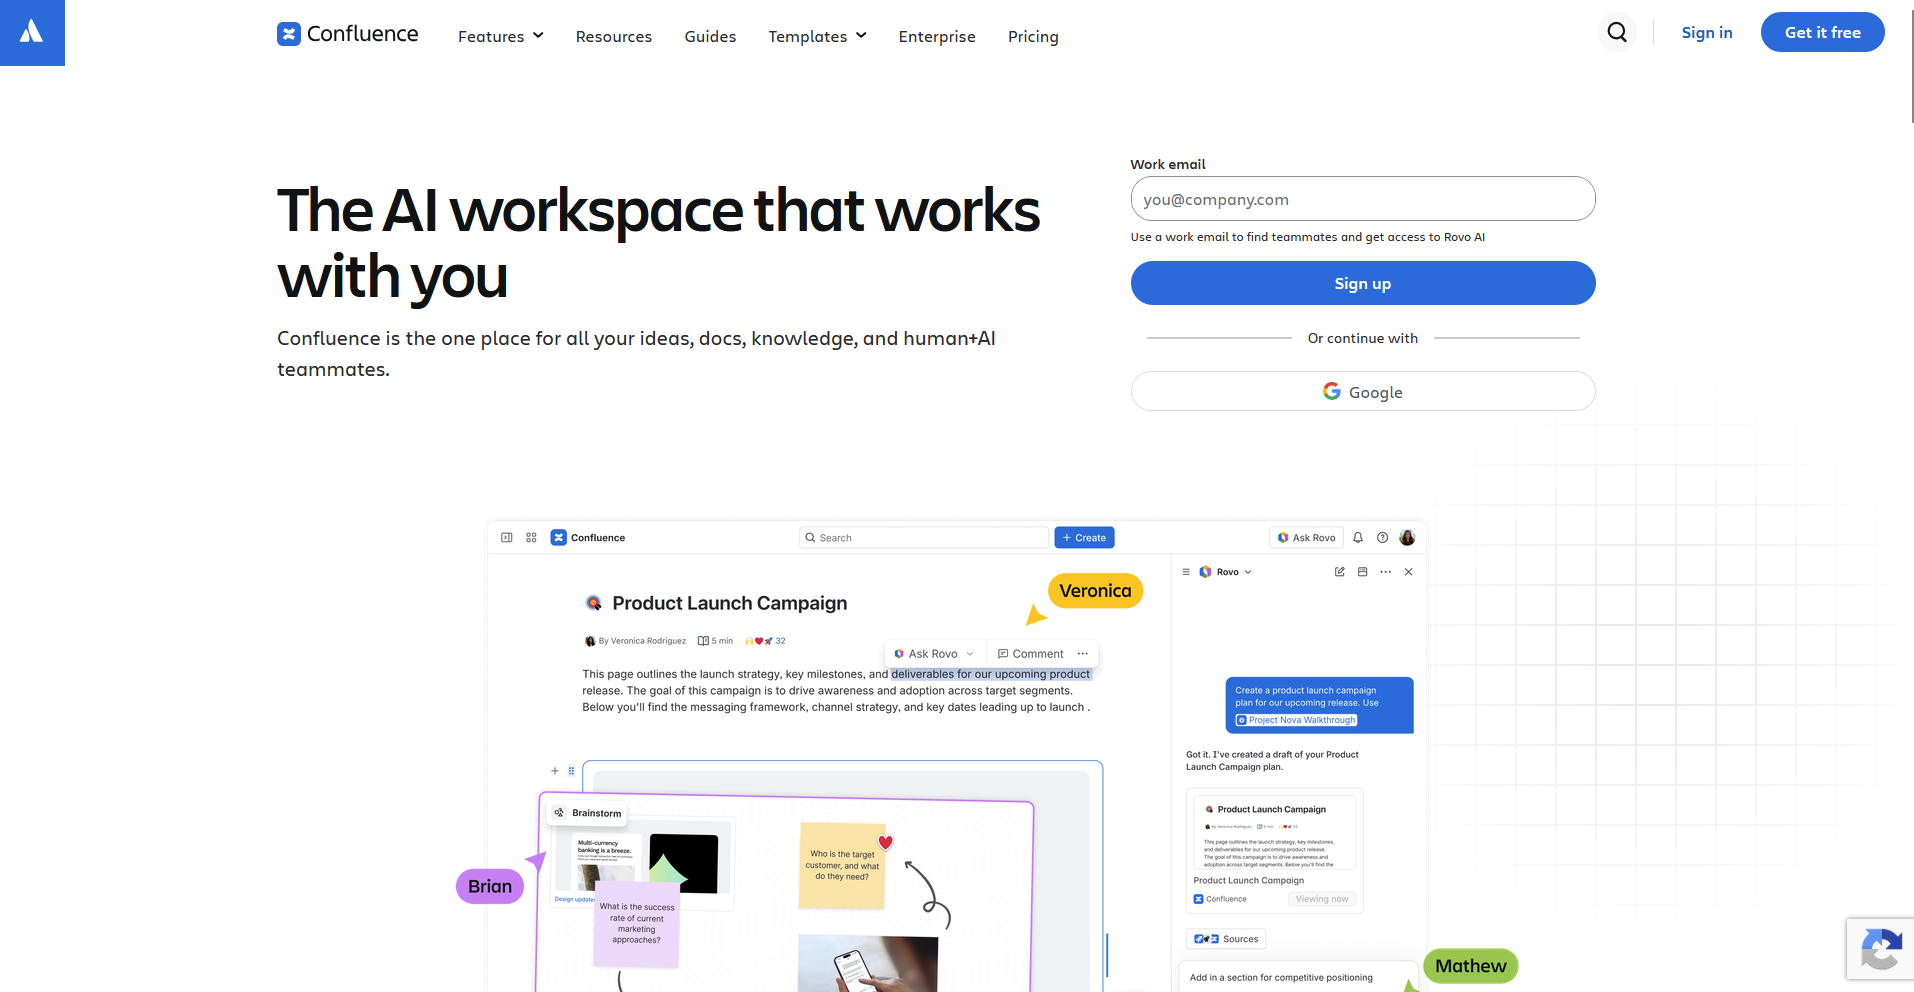The height and width of the screenshot is (992, 1914).
Task: Open the Sources chip in the Rovo panel
Action: [x=1227, y=939]
